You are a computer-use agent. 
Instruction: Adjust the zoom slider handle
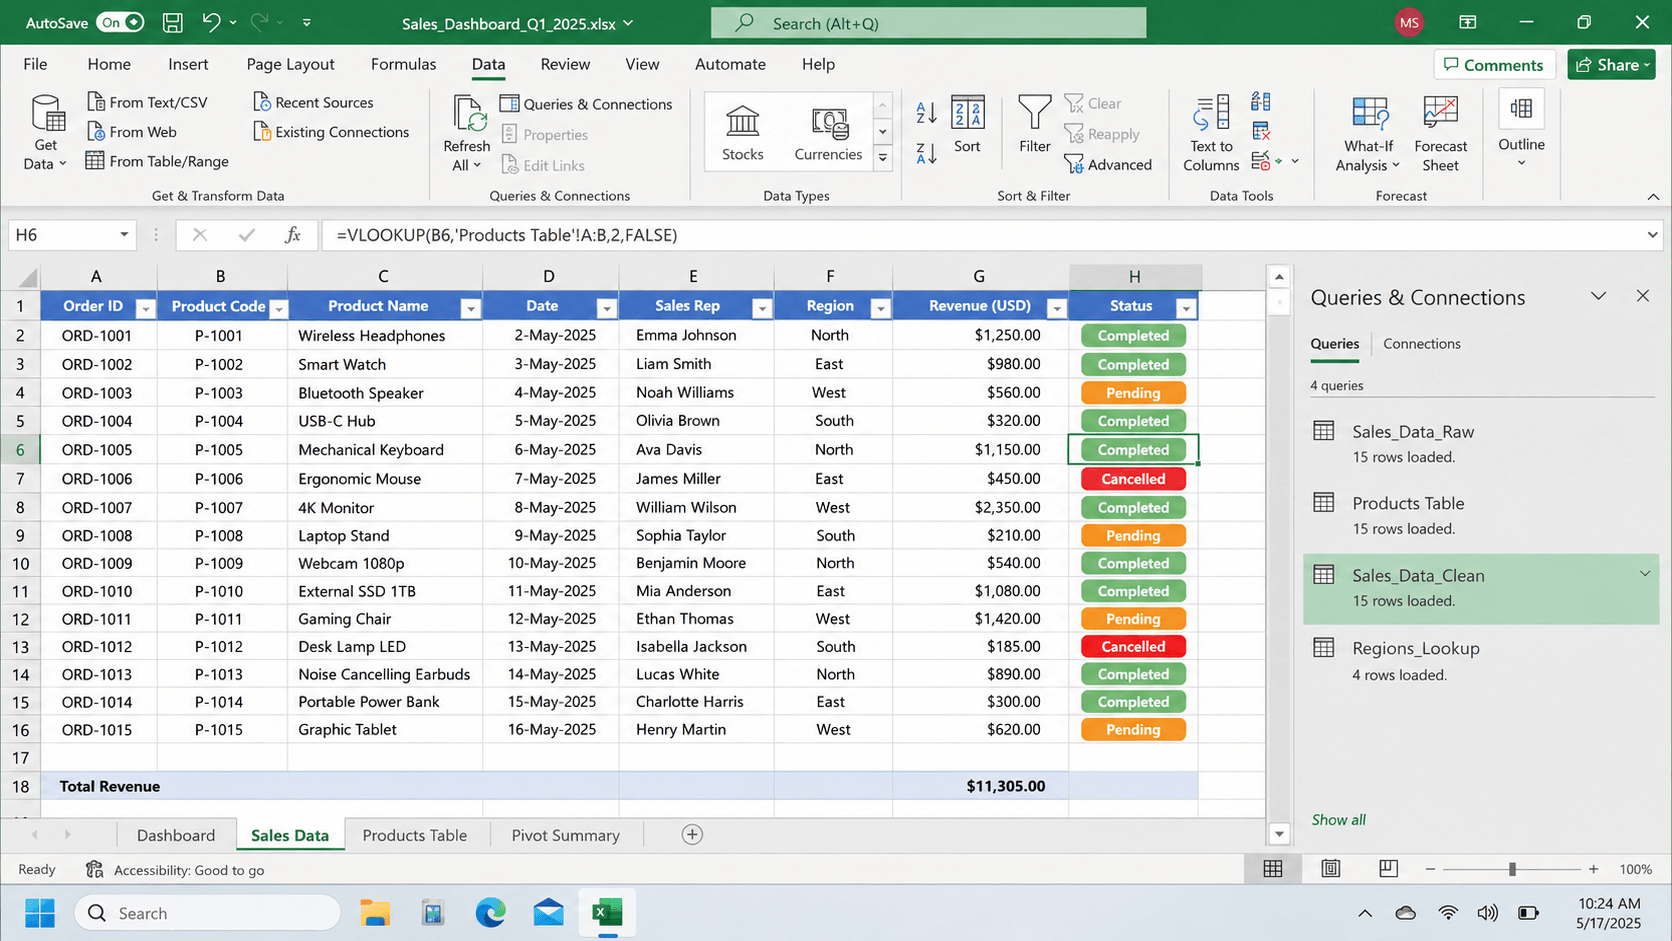point(1512,869)
